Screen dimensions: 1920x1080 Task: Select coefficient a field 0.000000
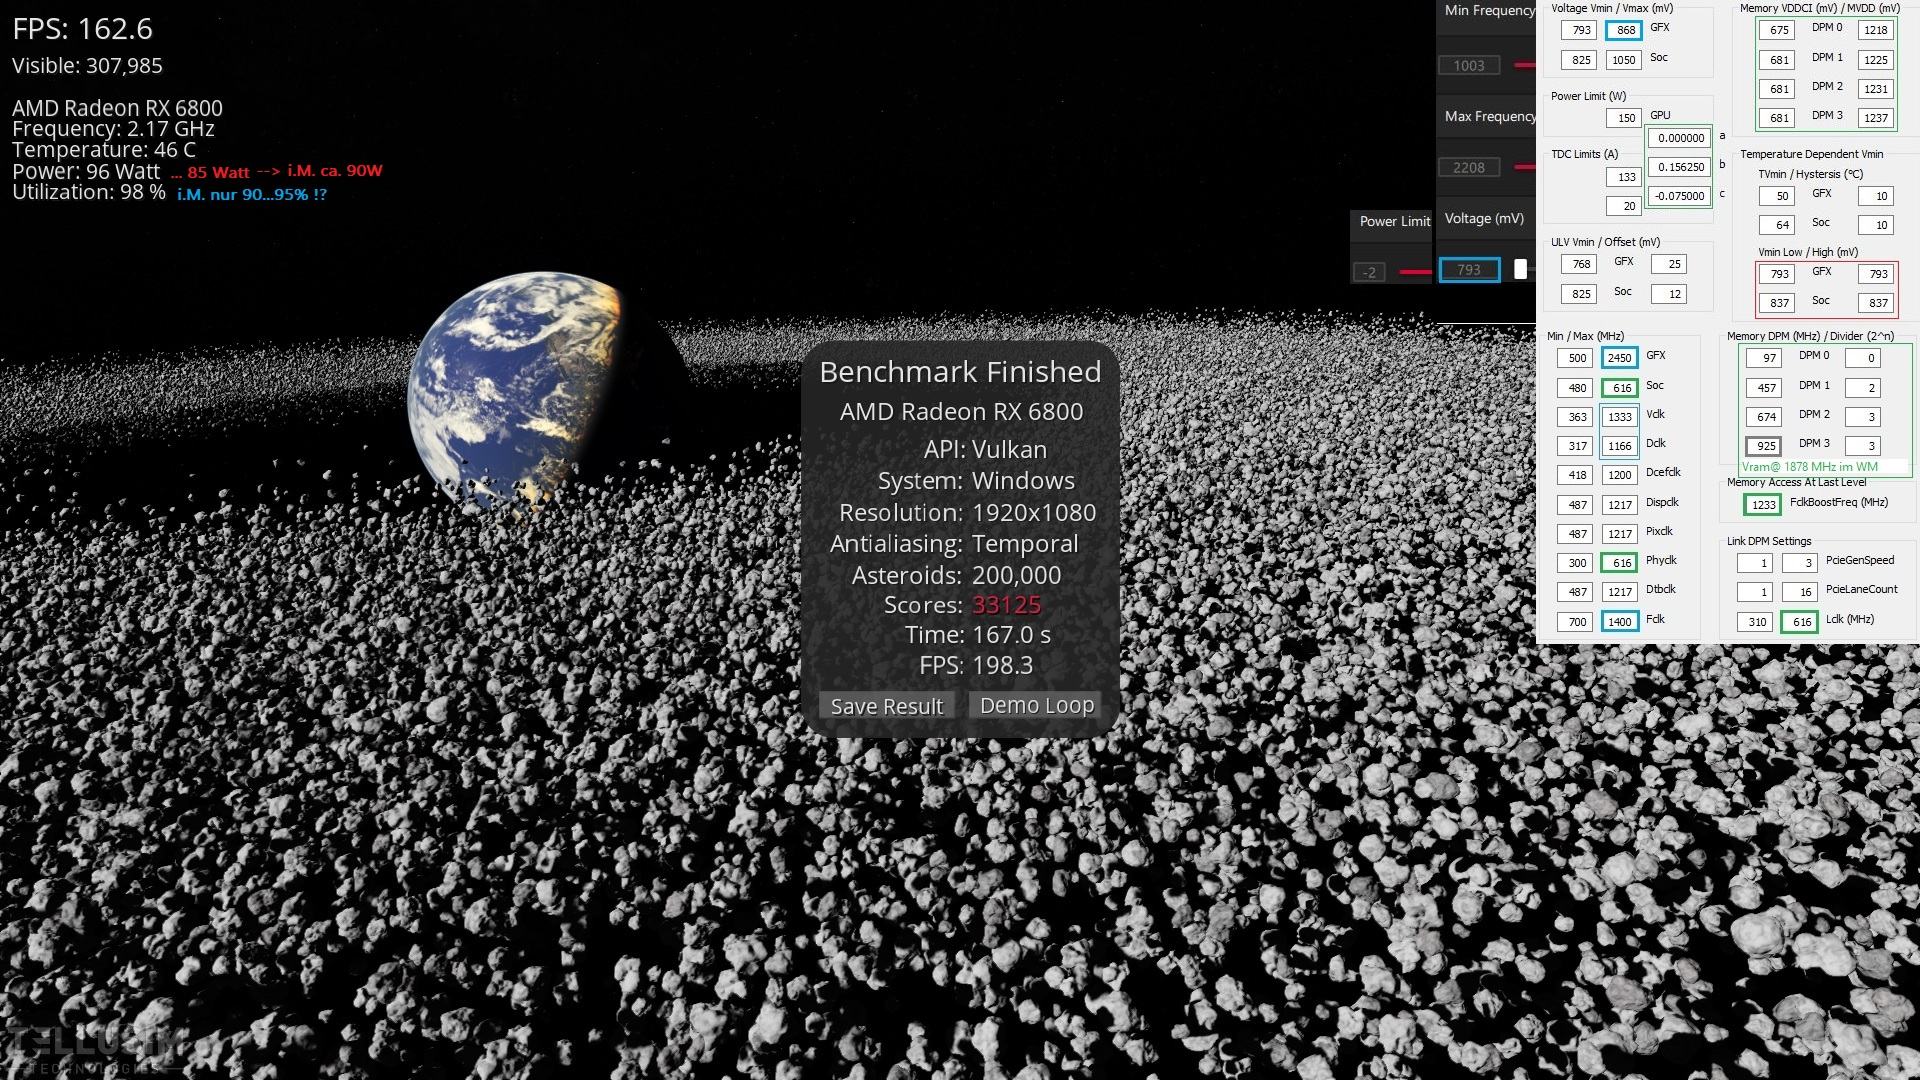pos(1679,138)
